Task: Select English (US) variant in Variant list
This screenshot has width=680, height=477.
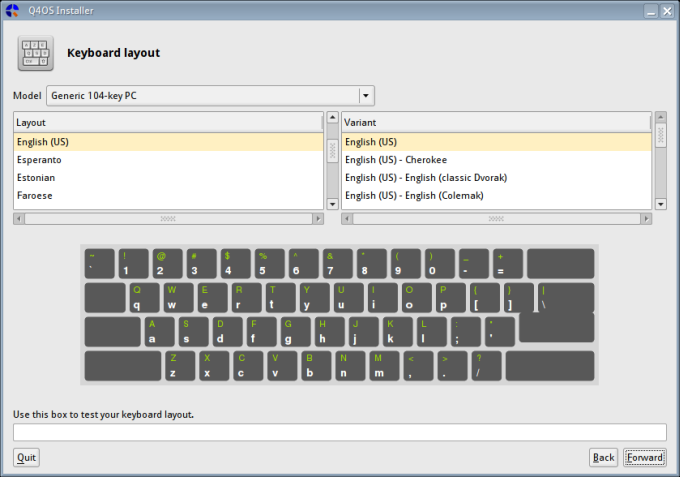Action: pyautogui.click(x=497, y=142)
